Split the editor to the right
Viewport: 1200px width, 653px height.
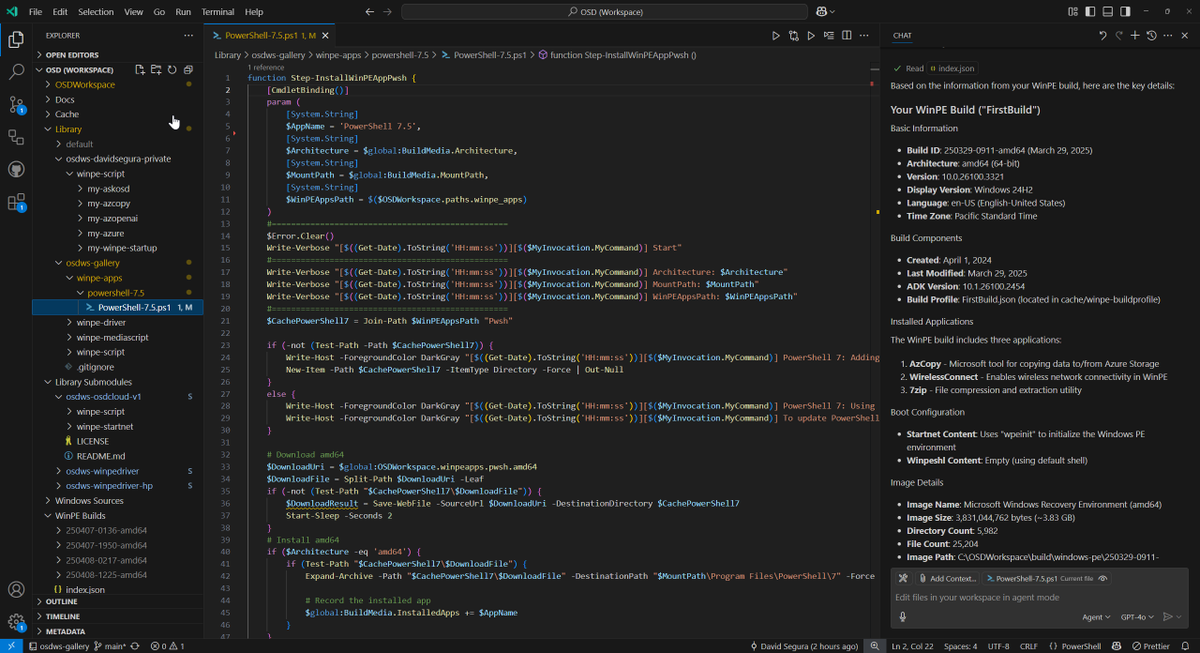[847, 35]
